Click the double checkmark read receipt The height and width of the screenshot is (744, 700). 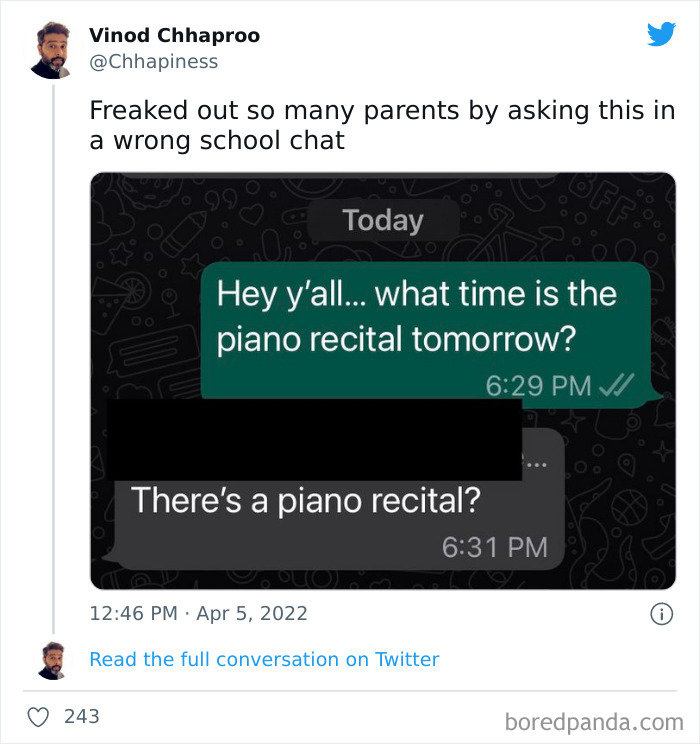(x=615, y=385)
